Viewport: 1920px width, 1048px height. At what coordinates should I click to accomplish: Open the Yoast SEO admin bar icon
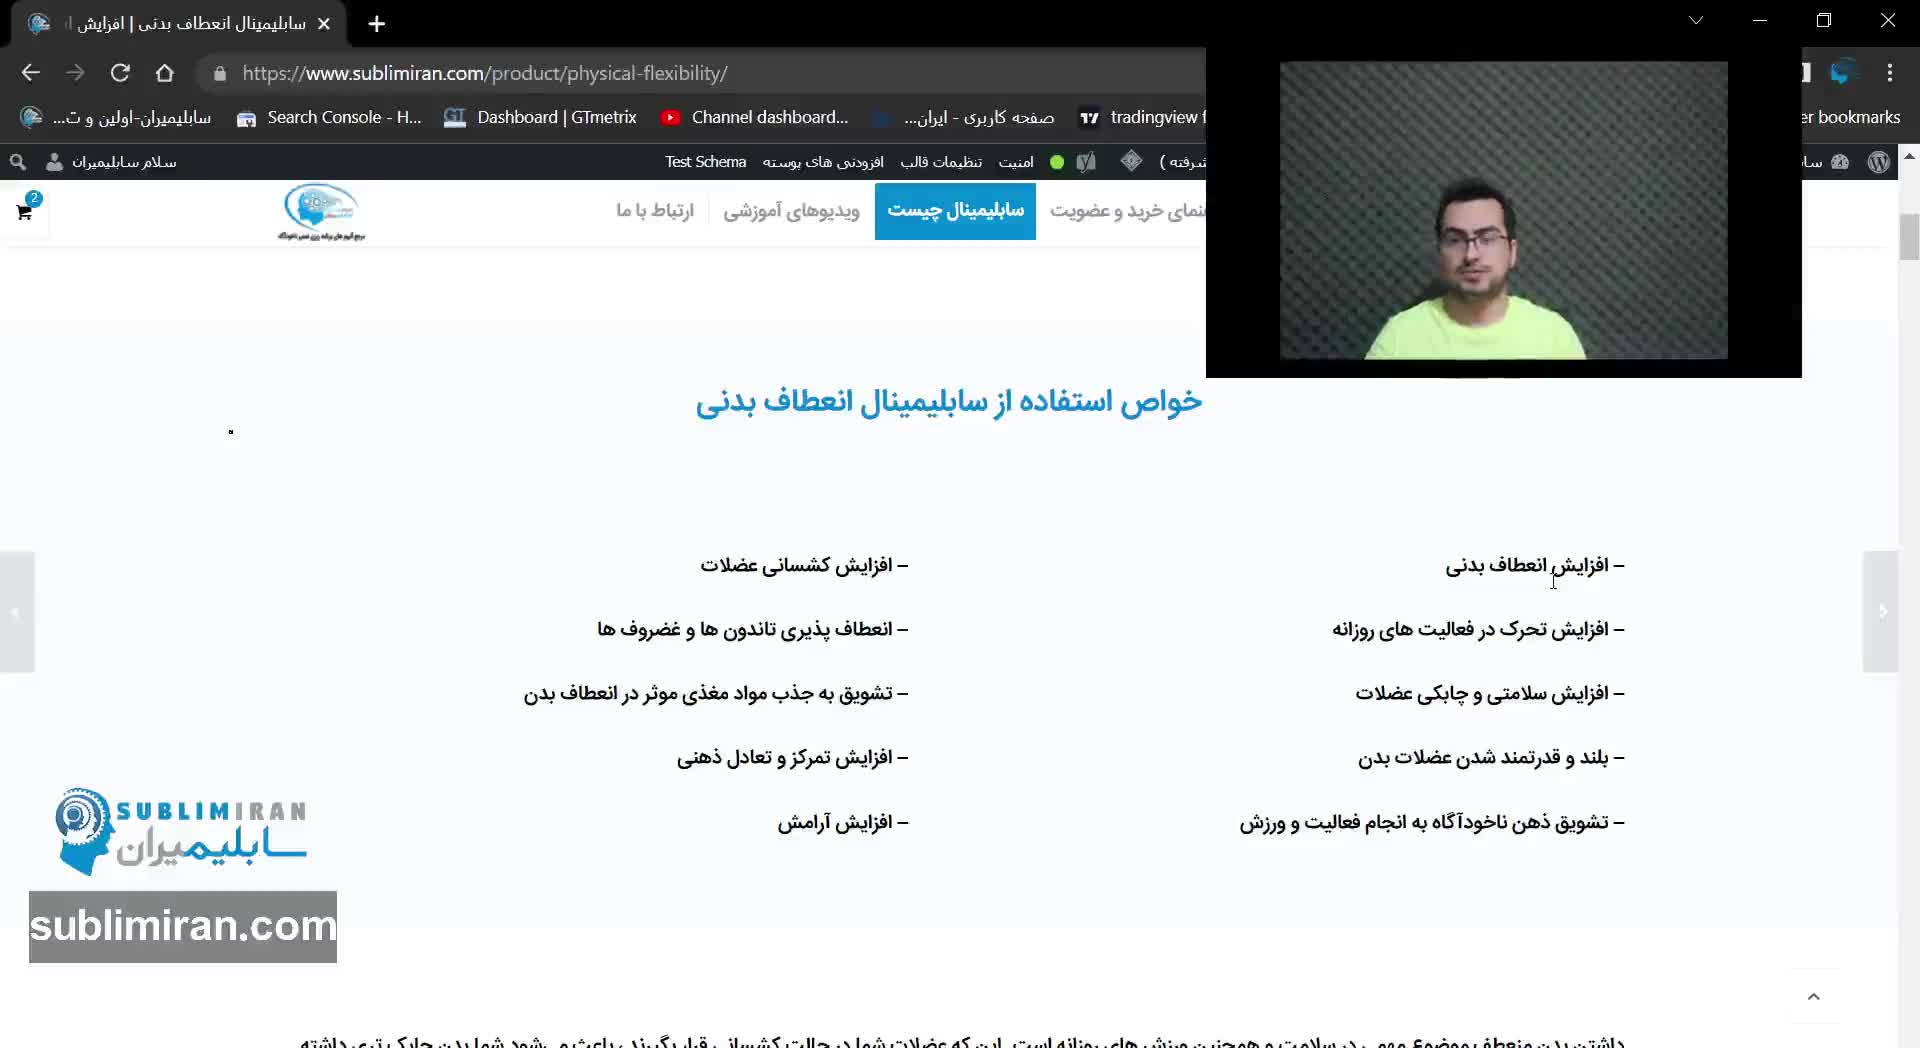1087,162
